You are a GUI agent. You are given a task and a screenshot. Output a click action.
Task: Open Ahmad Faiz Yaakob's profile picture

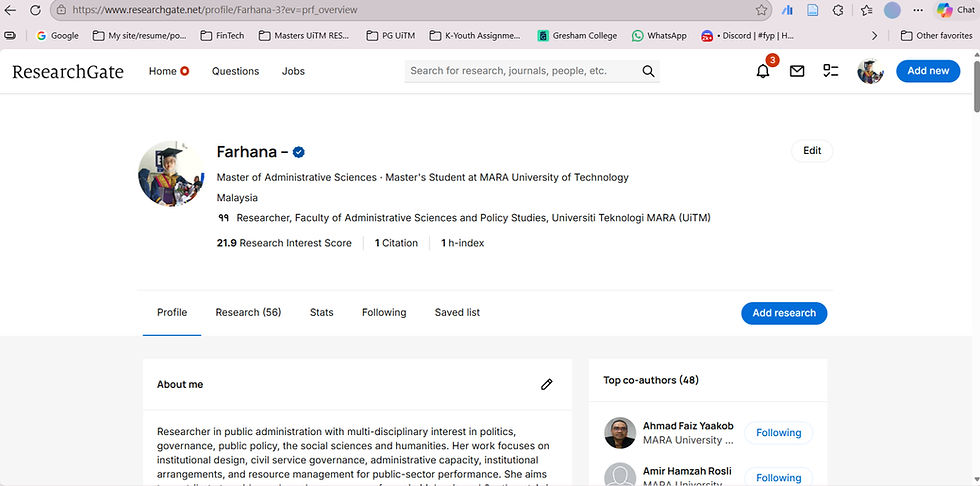pyautogui.click(x=620, y=432)
